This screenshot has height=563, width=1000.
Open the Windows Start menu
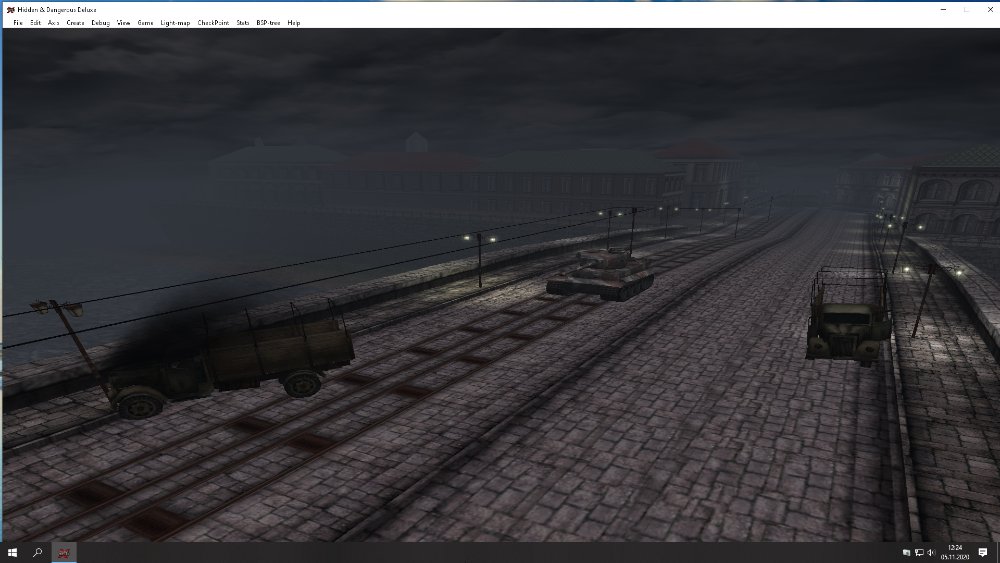(13, 552)
